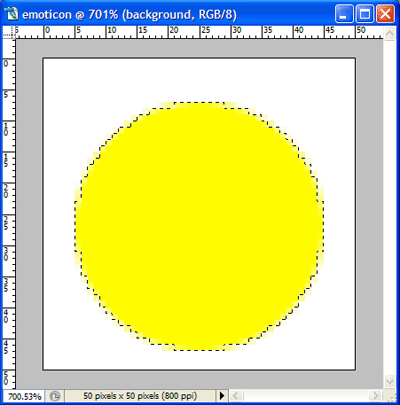Close the emoticon document window
The height and width of the screenshot is (405, 400).
point(385,14)
